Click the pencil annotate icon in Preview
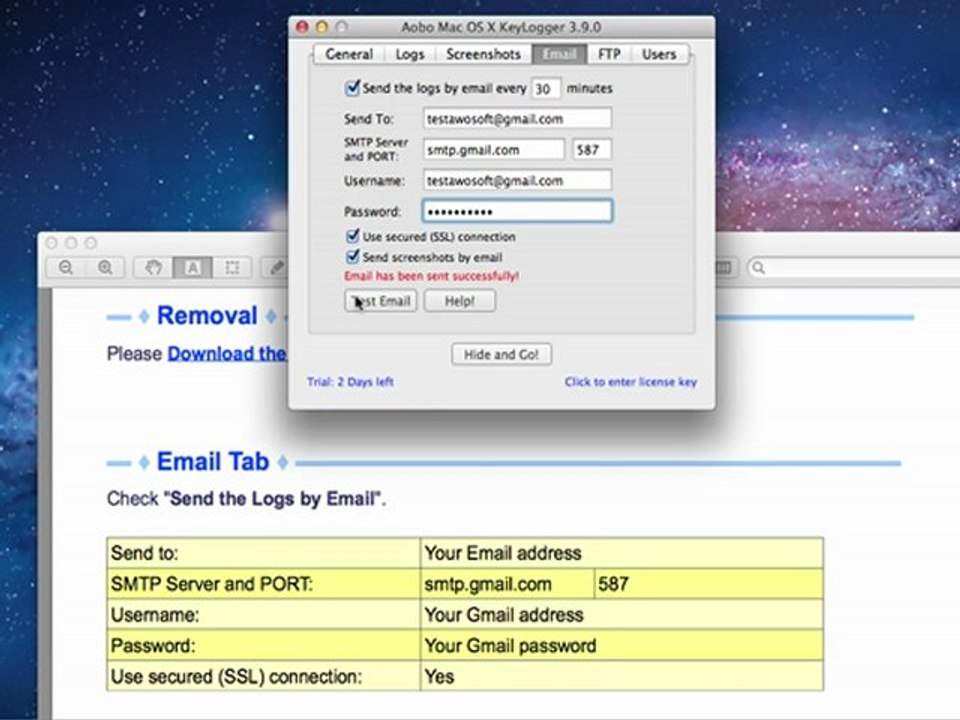Image resolution: width=960 pixels, height=720 pixels. (x=277, y=268)
